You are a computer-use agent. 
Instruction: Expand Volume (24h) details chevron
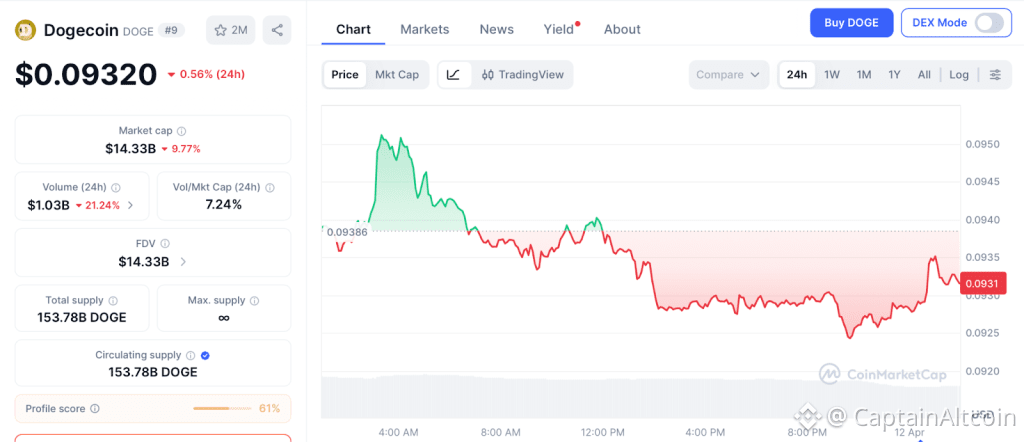(x=131, y=205)
